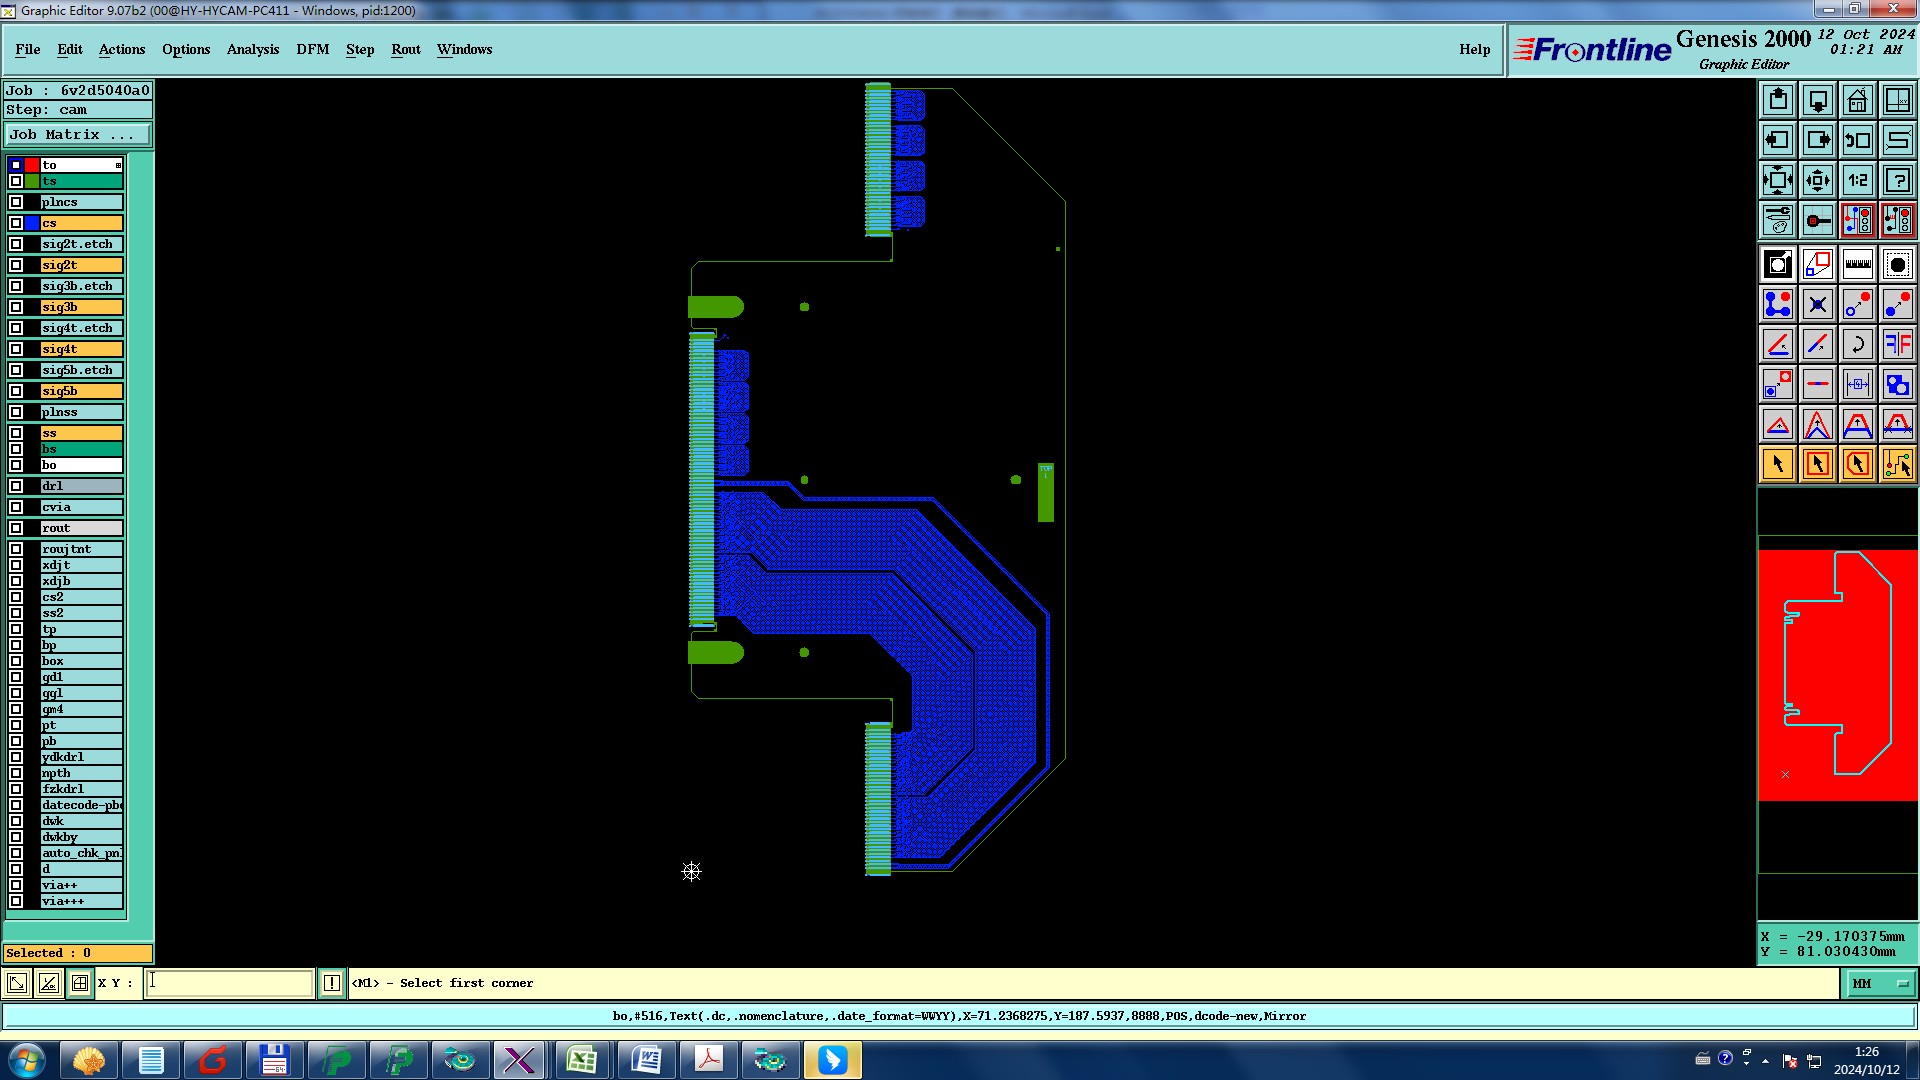
Task: Click the 1:2 zoom scale icon
Action: click(x=1857, y=180)
